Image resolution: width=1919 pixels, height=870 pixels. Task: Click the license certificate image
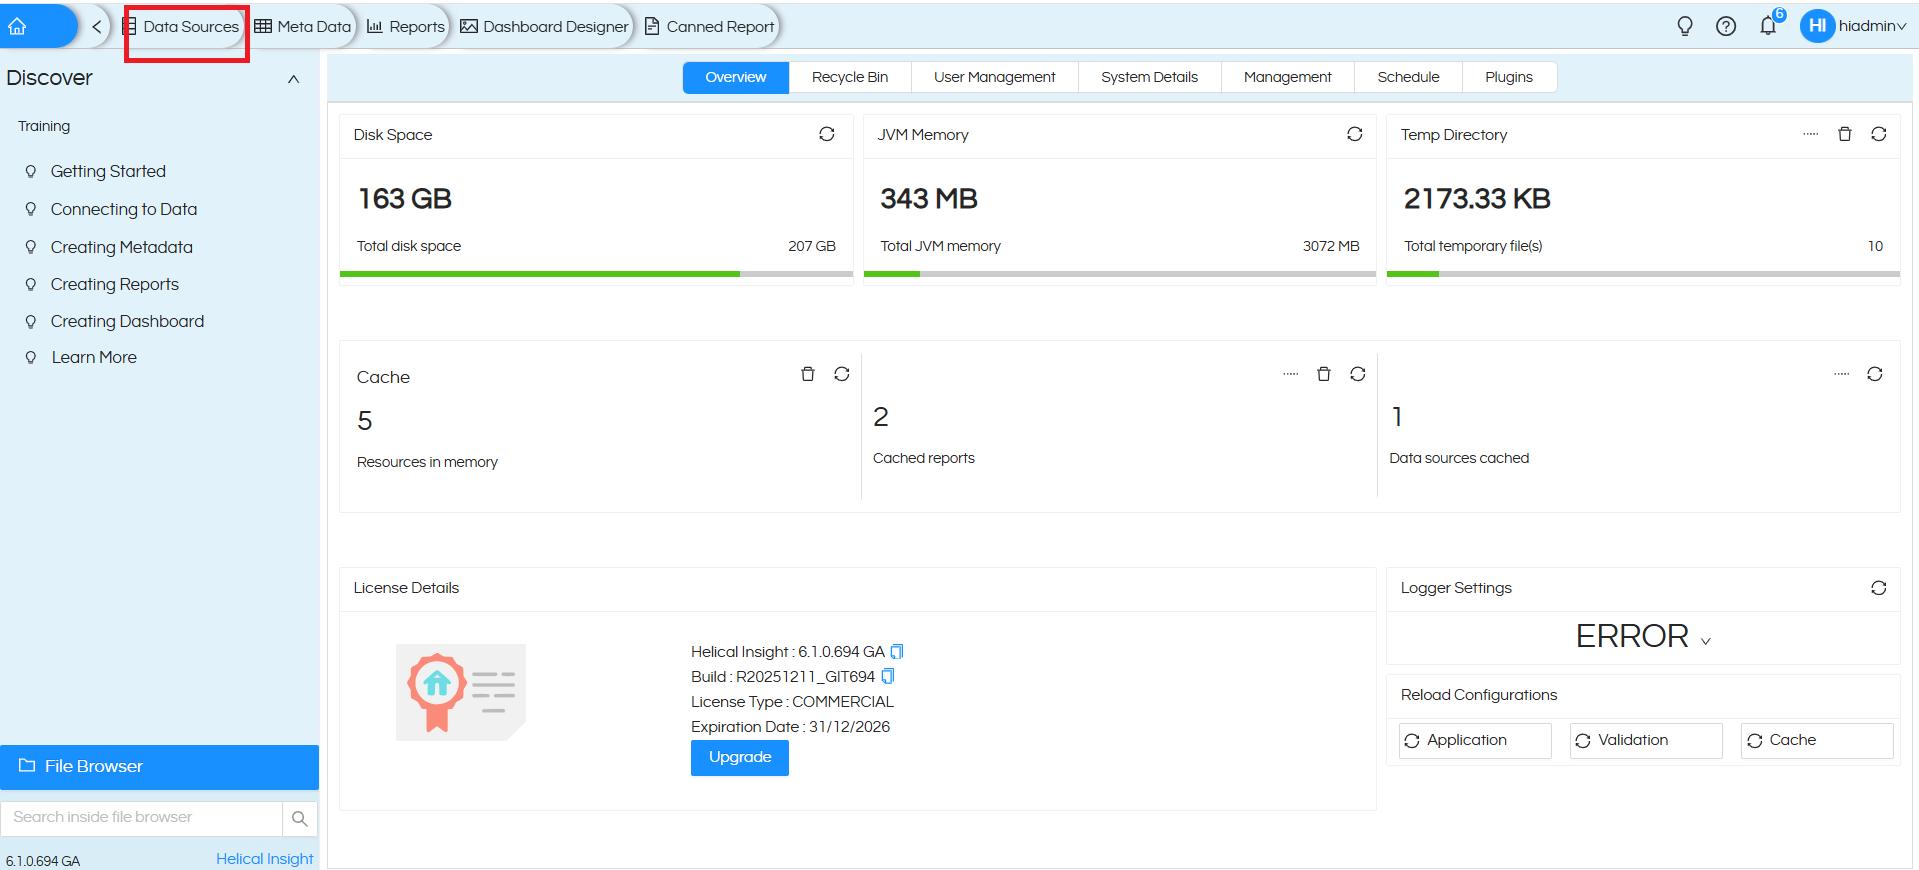coord(461,692)
